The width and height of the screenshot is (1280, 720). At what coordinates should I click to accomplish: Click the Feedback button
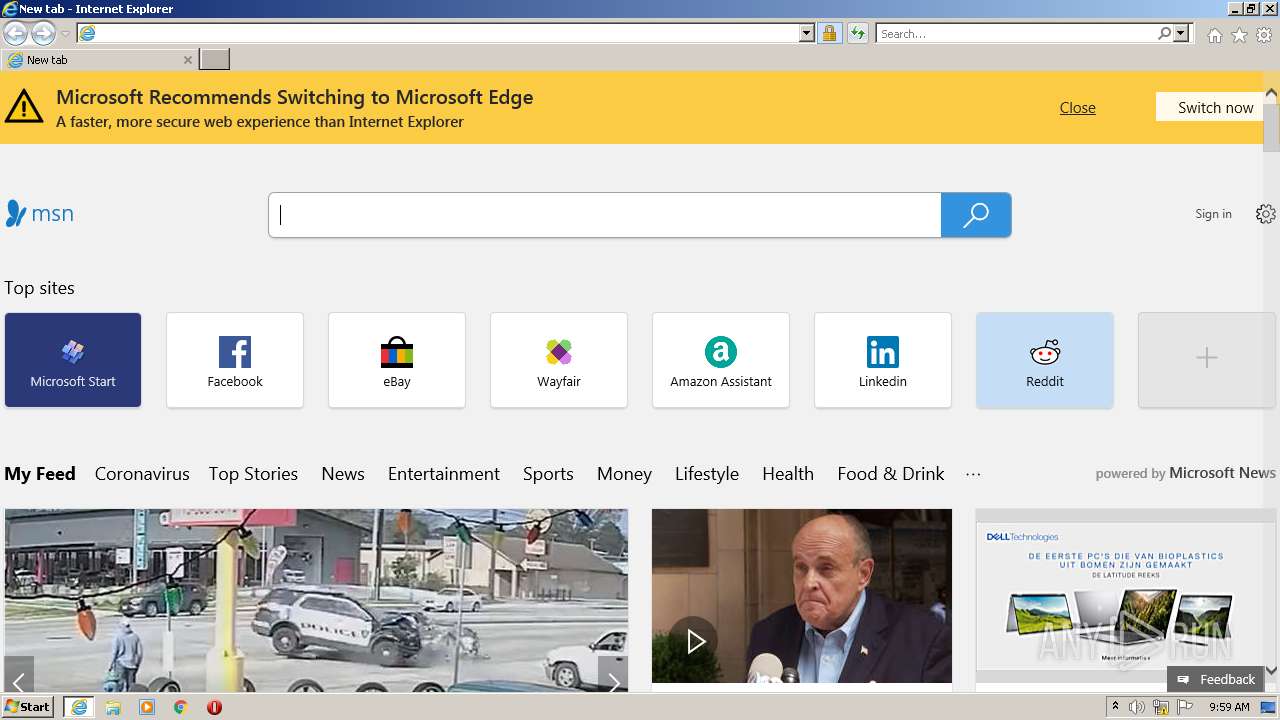click(1216, 679)
